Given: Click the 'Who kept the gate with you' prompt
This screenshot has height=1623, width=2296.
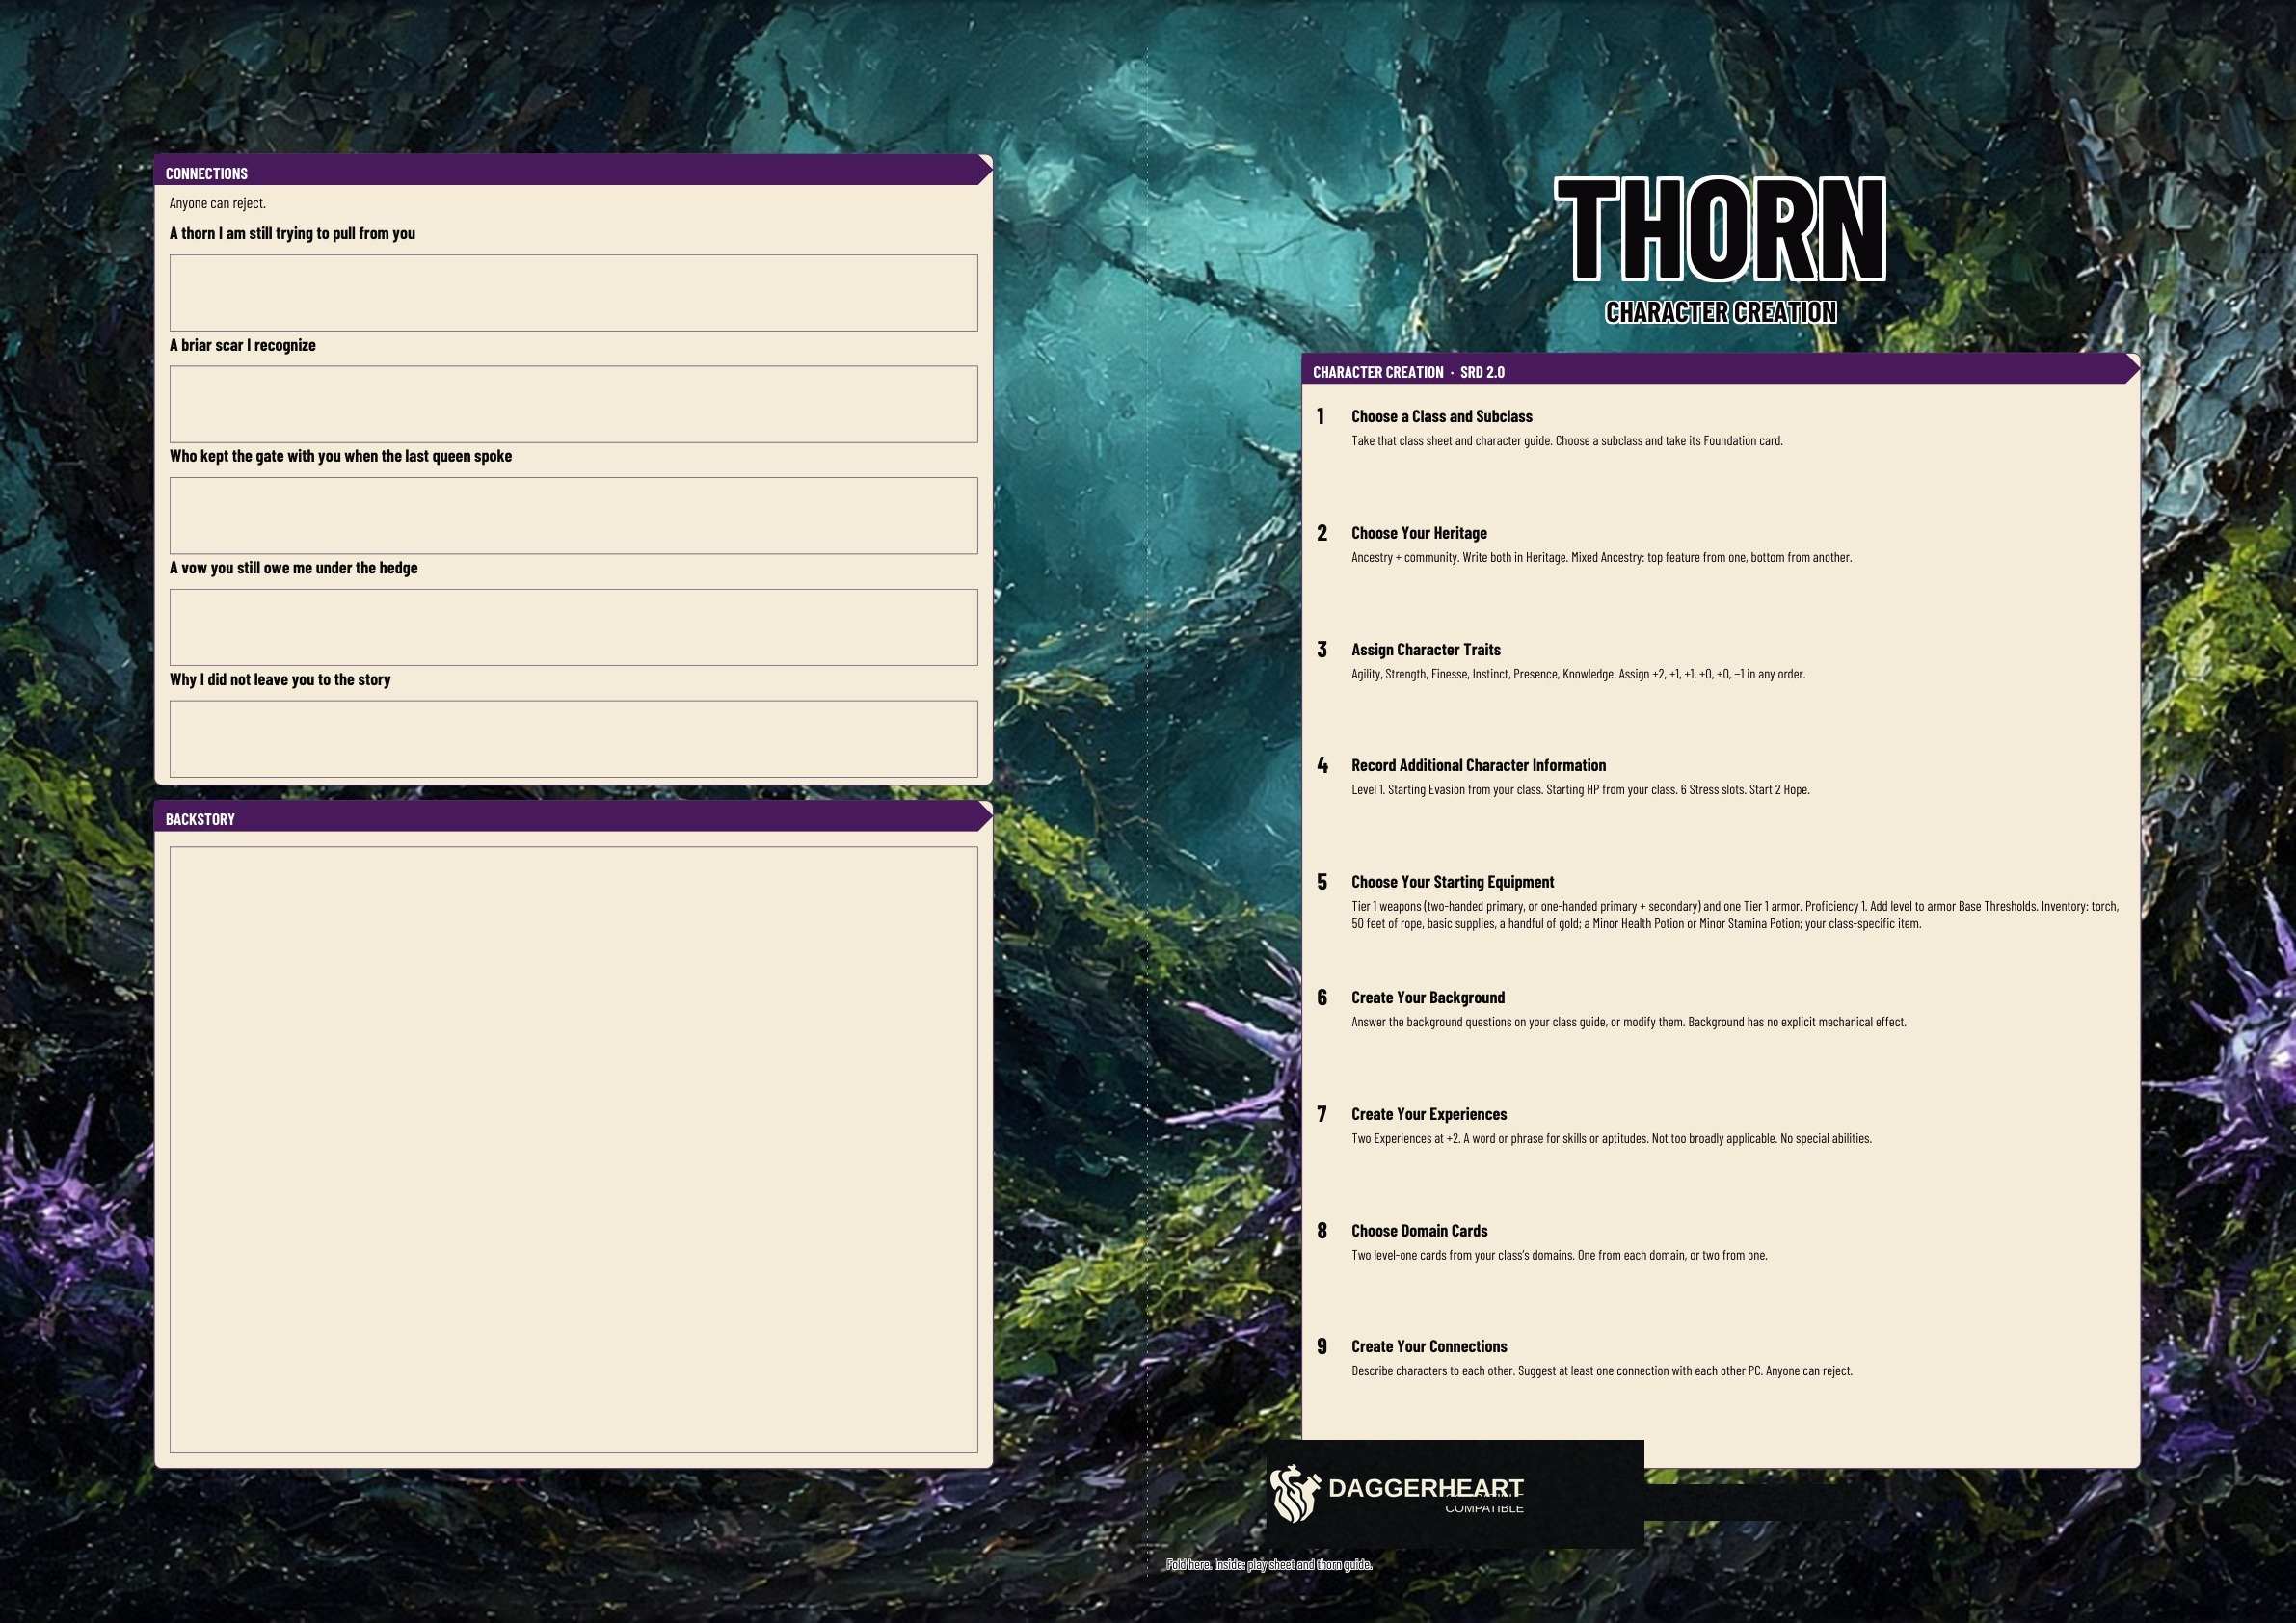Looking at the screenshot, I should 340,456.
